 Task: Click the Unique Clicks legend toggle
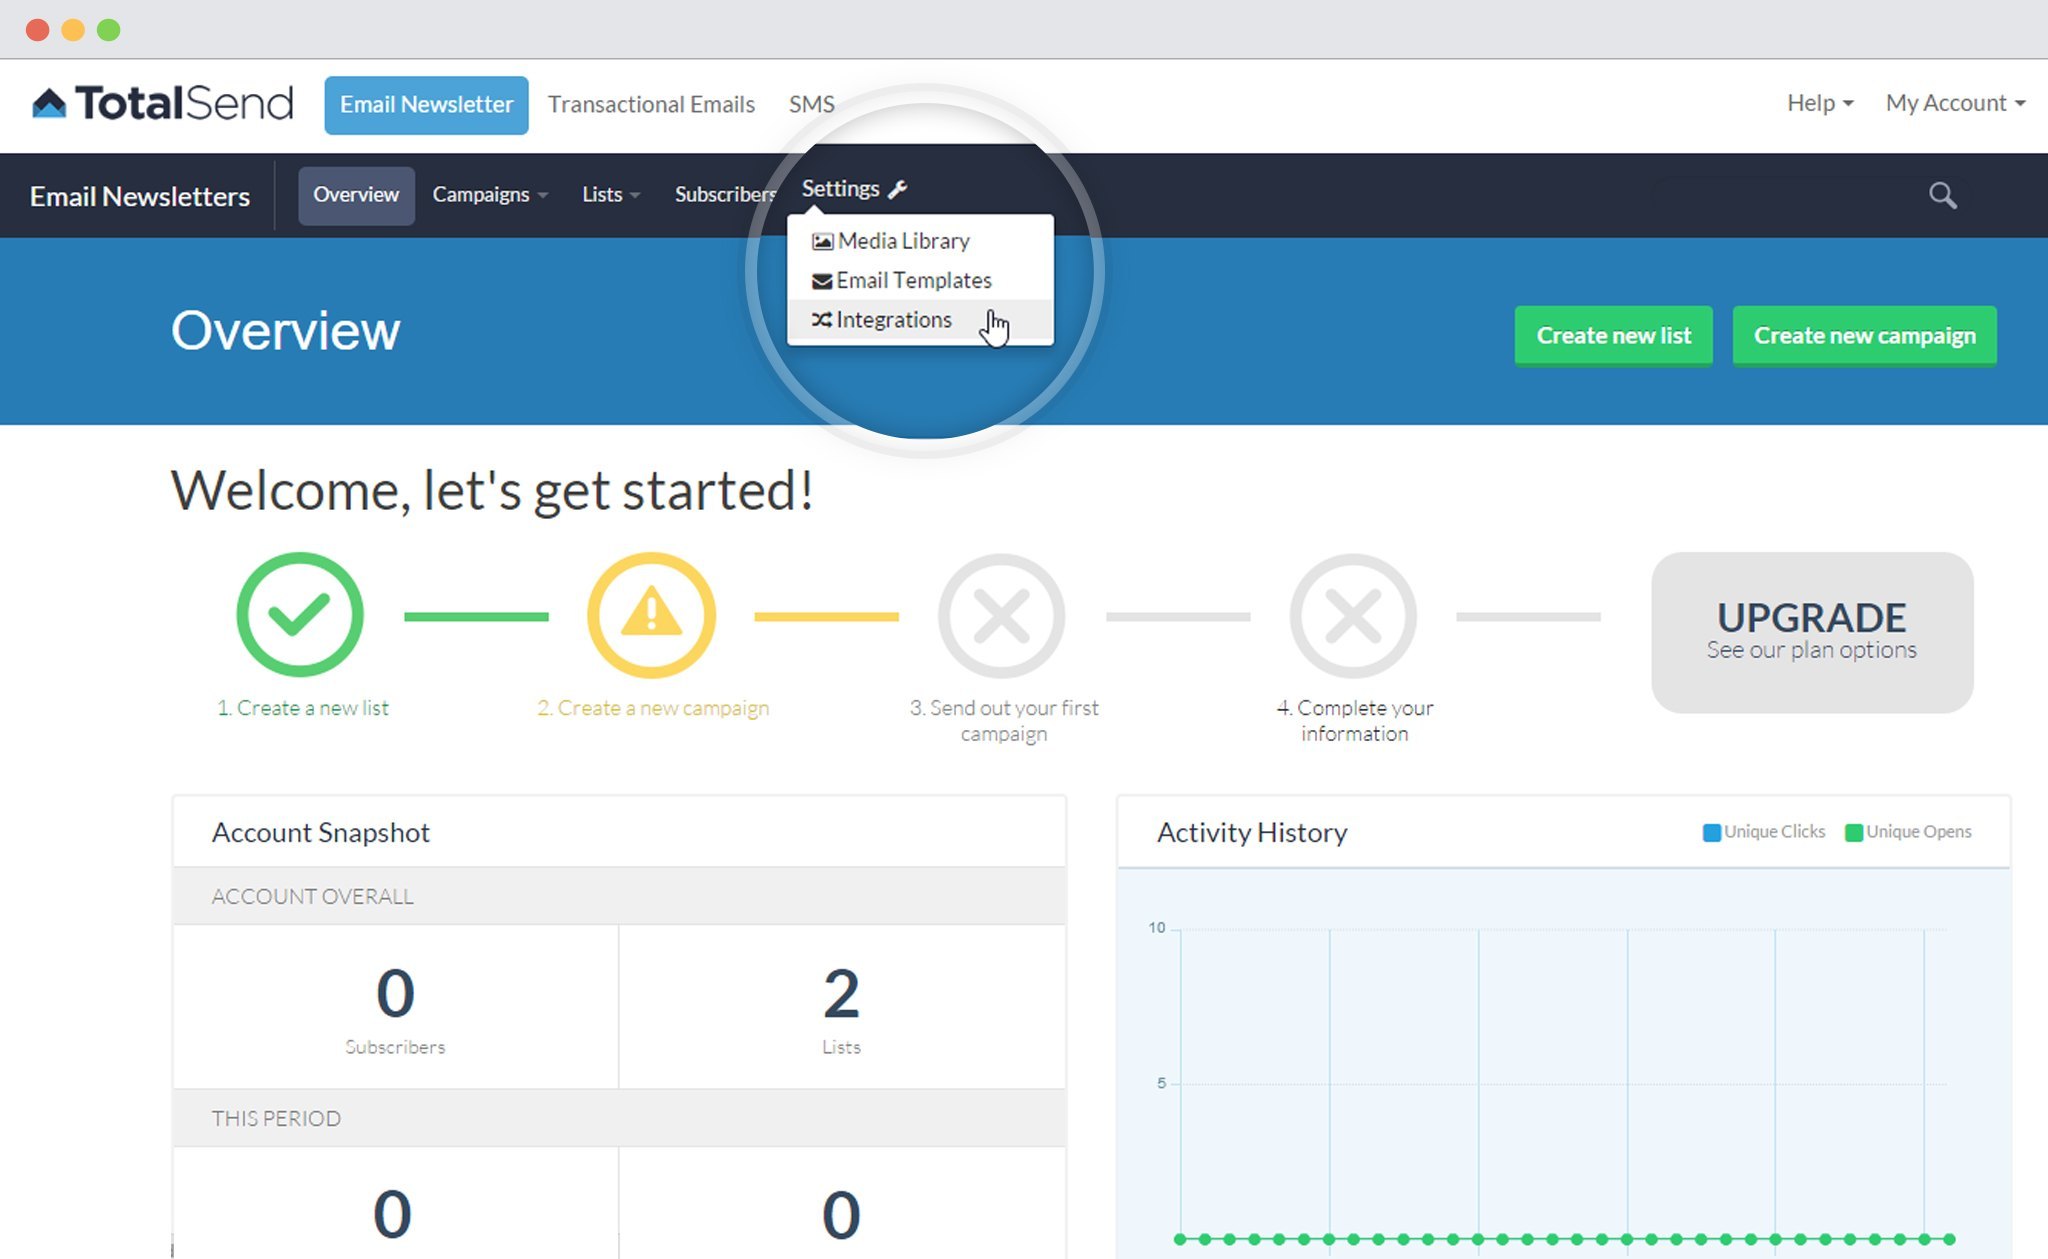(x=1761, y=832)
